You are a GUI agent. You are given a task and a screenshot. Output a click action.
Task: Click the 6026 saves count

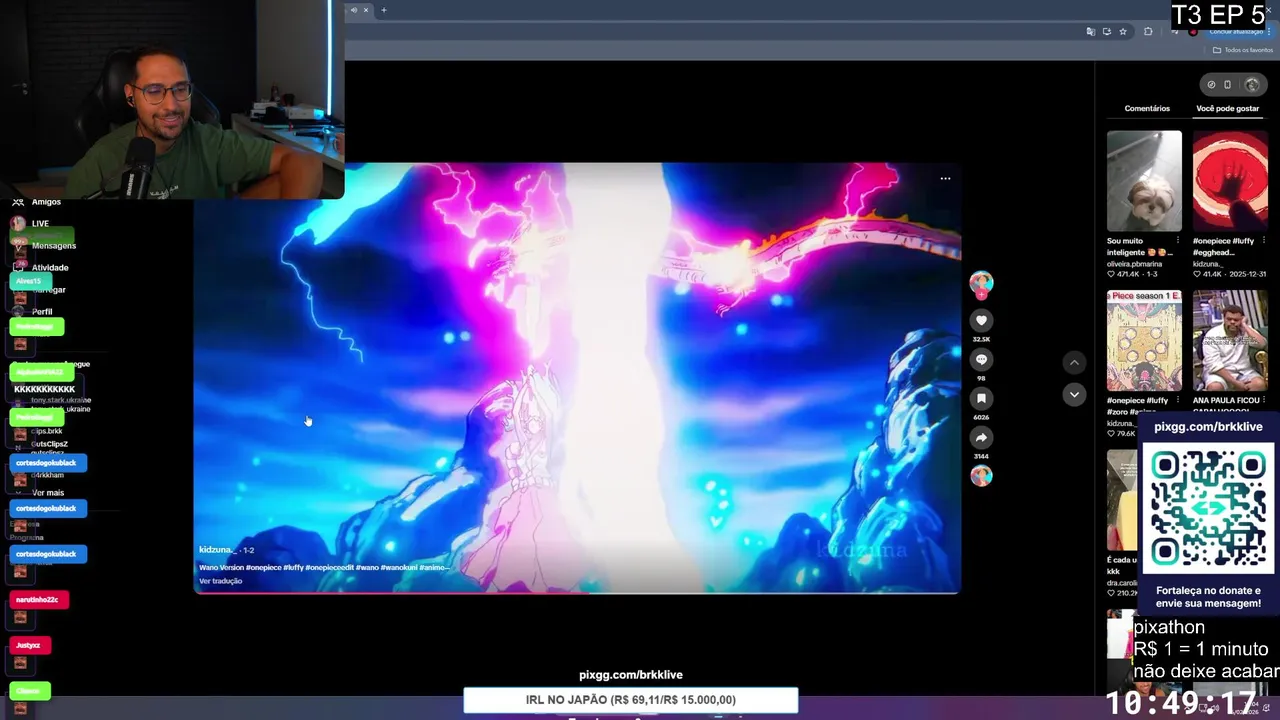[x=981, y=417]
